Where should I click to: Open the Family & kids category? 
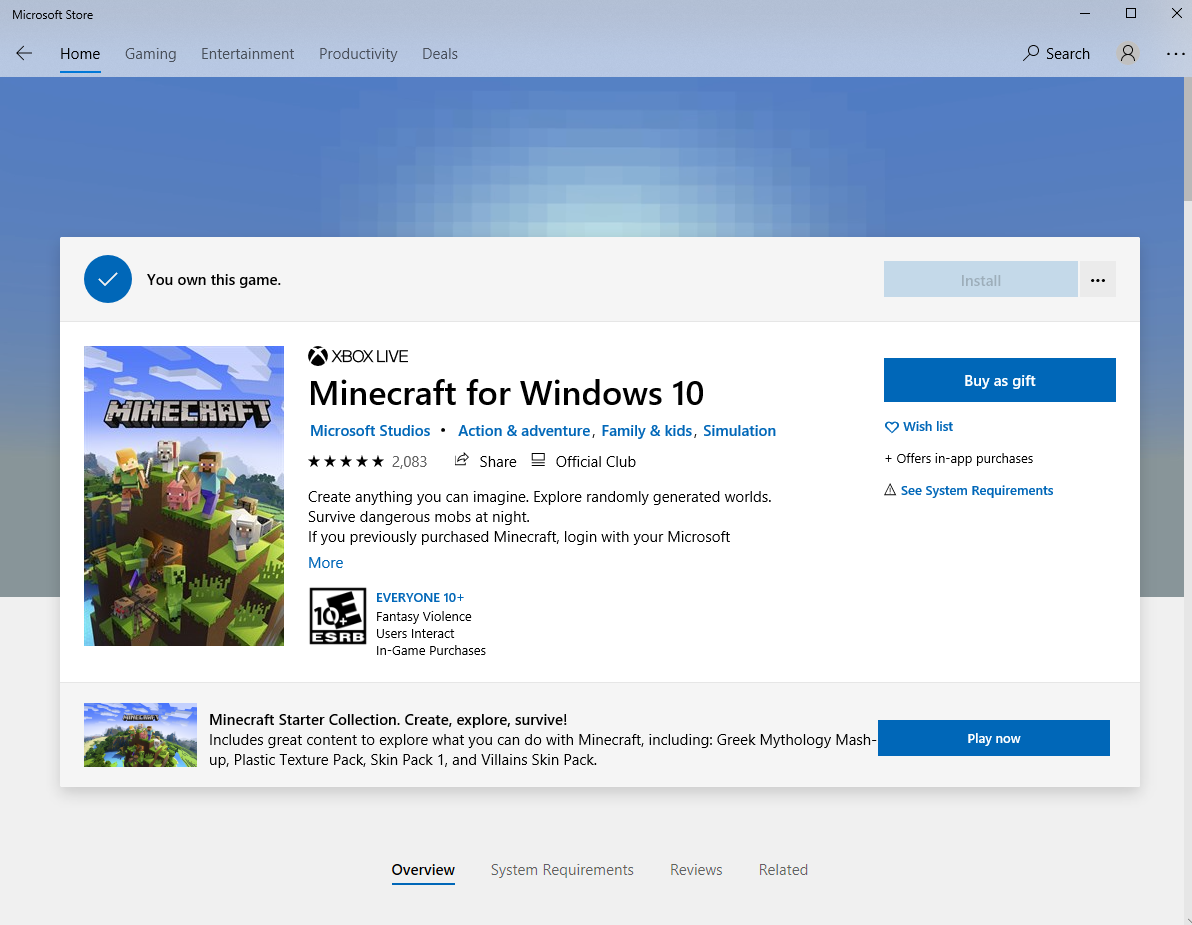[x=646, y=431]
